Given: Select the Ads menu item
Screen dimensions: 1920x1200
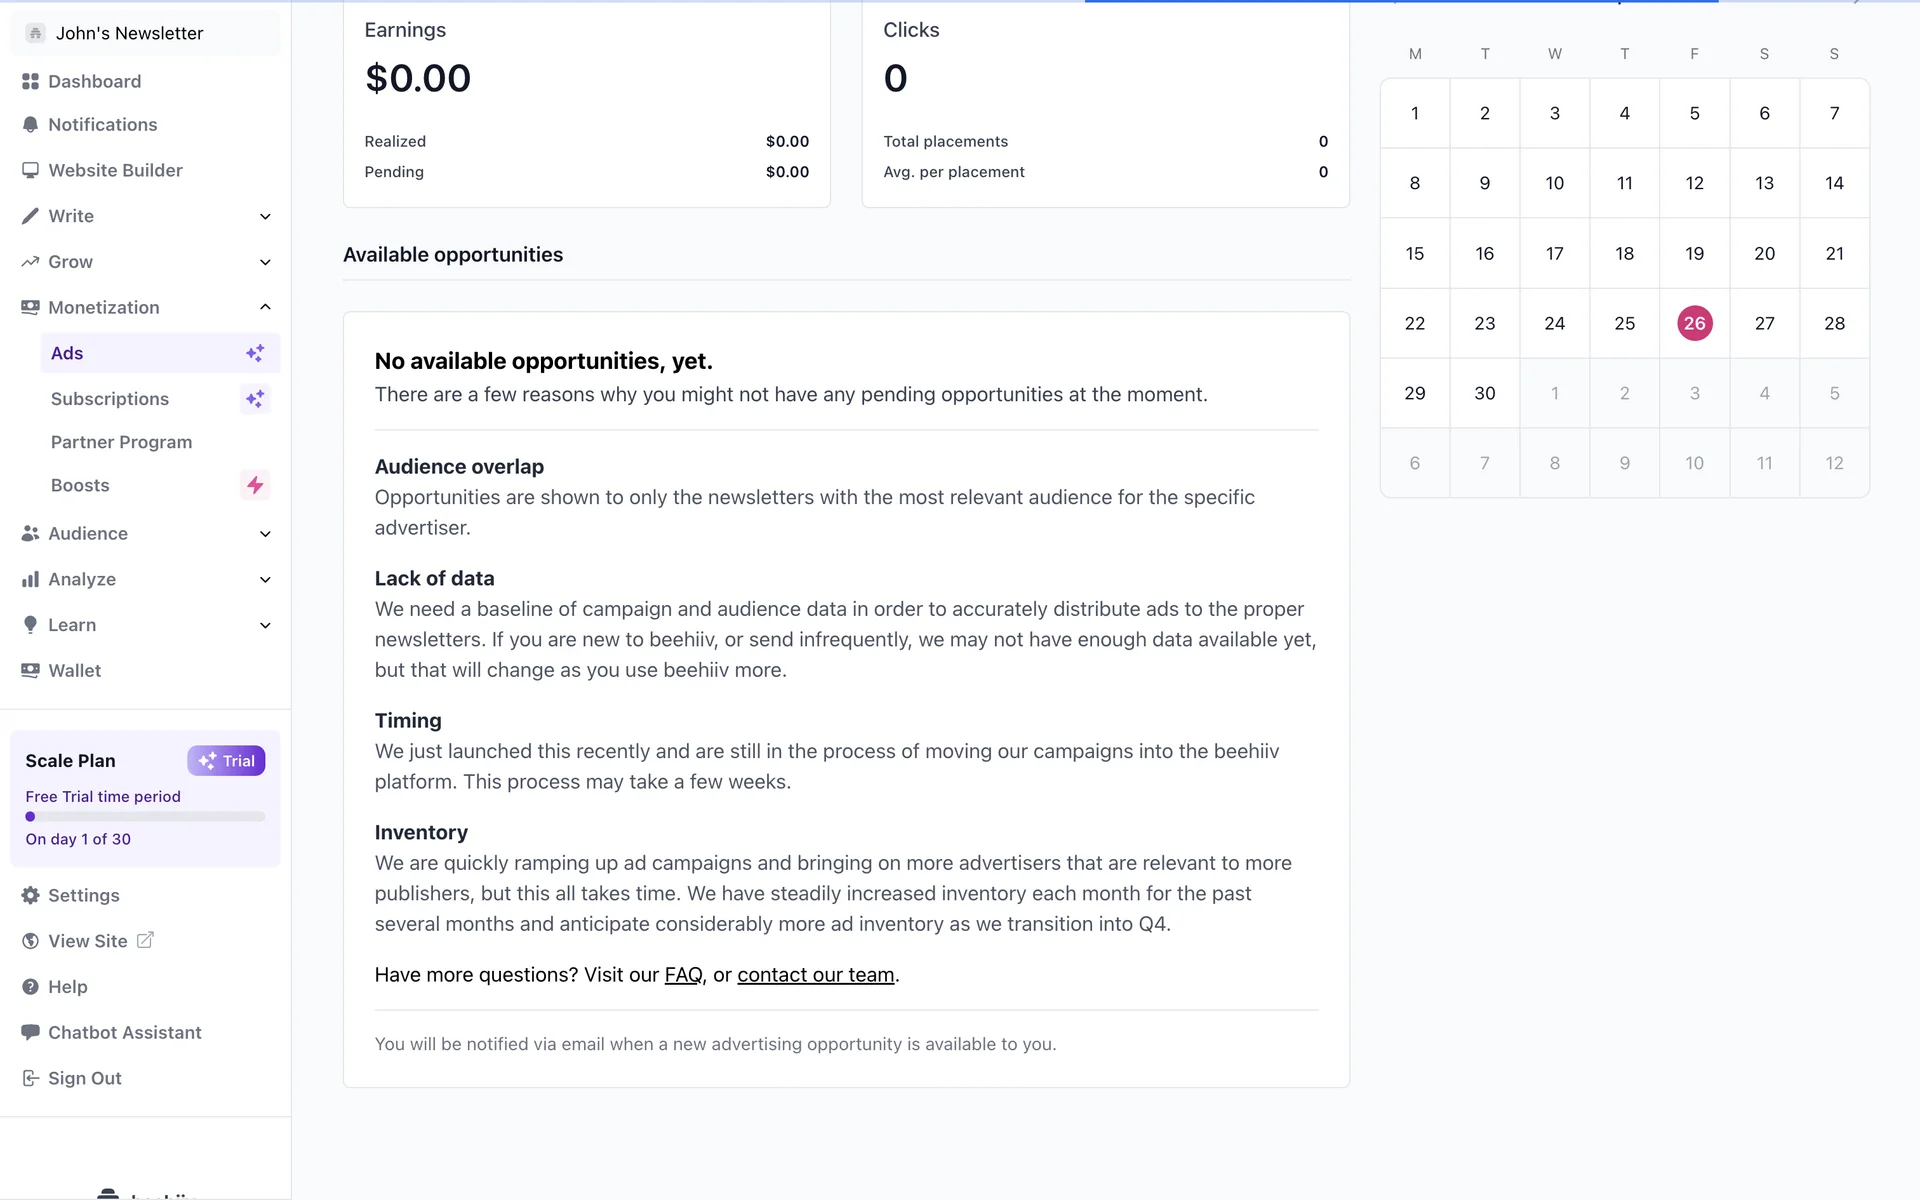Looking at the screenshot, I should 67,353.
